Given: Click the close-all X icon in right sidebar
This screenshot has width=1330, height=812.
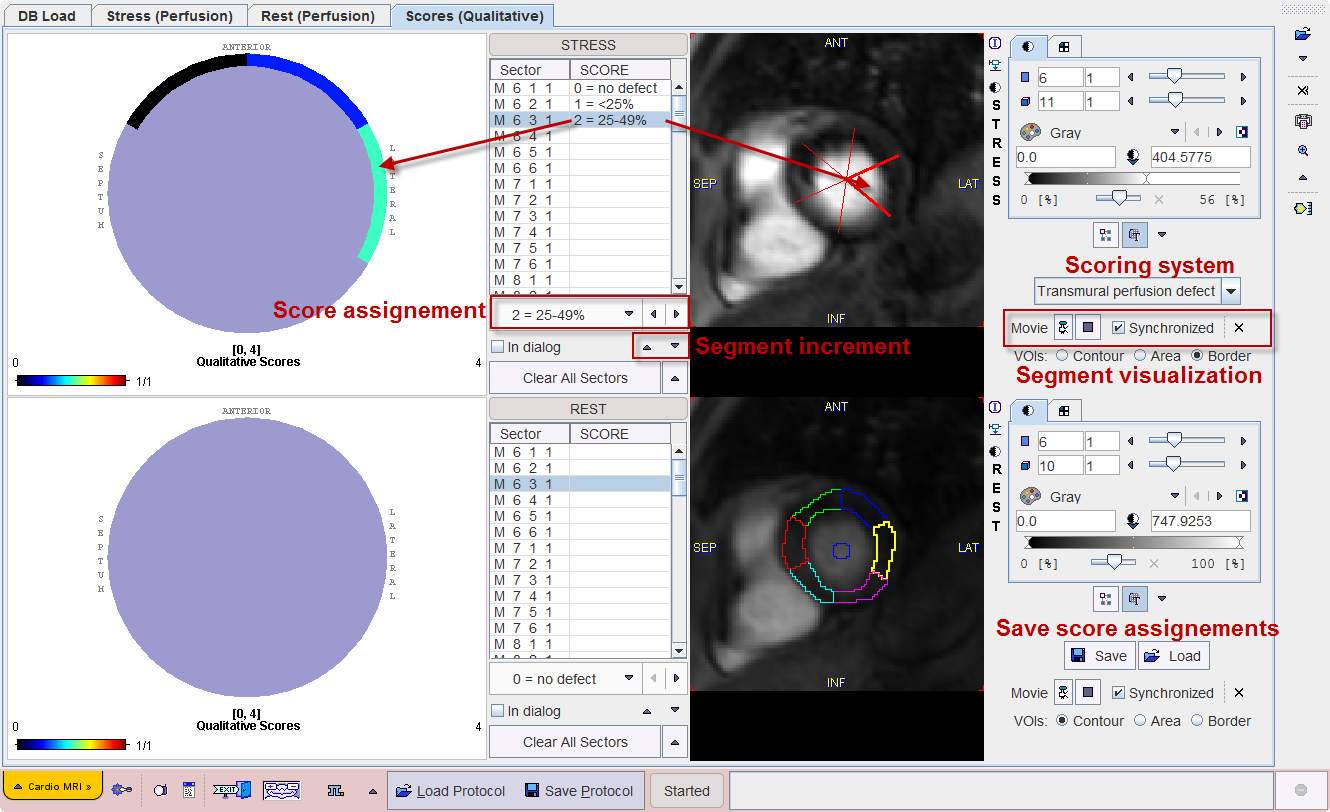Looking at the screenshot, I should (1302, 91).
